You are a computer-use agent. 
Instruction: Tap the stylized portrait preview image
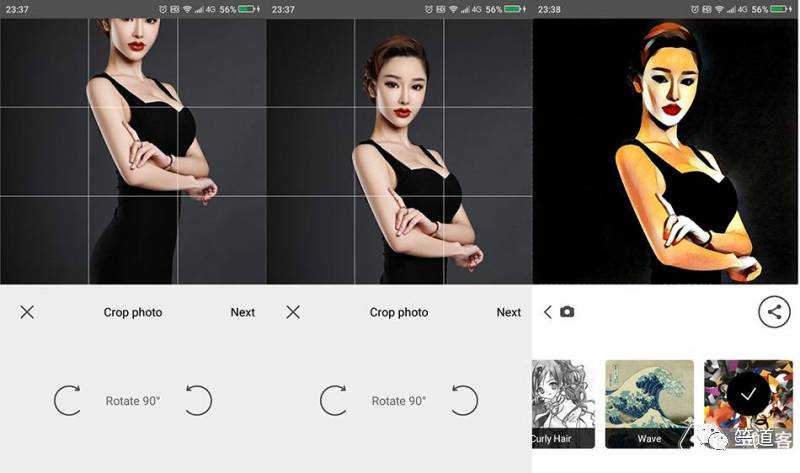coord(666,150)
